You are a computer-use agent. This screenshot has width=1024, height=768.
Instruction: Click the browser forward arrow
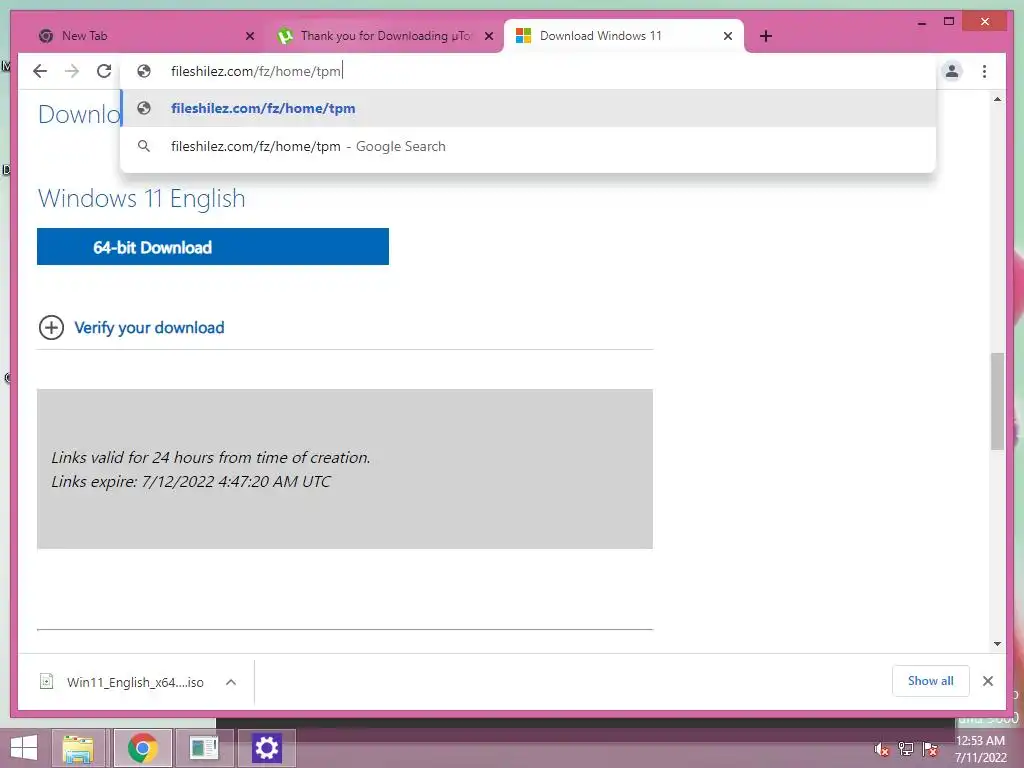pyautogui.click(x=72, y=71)
